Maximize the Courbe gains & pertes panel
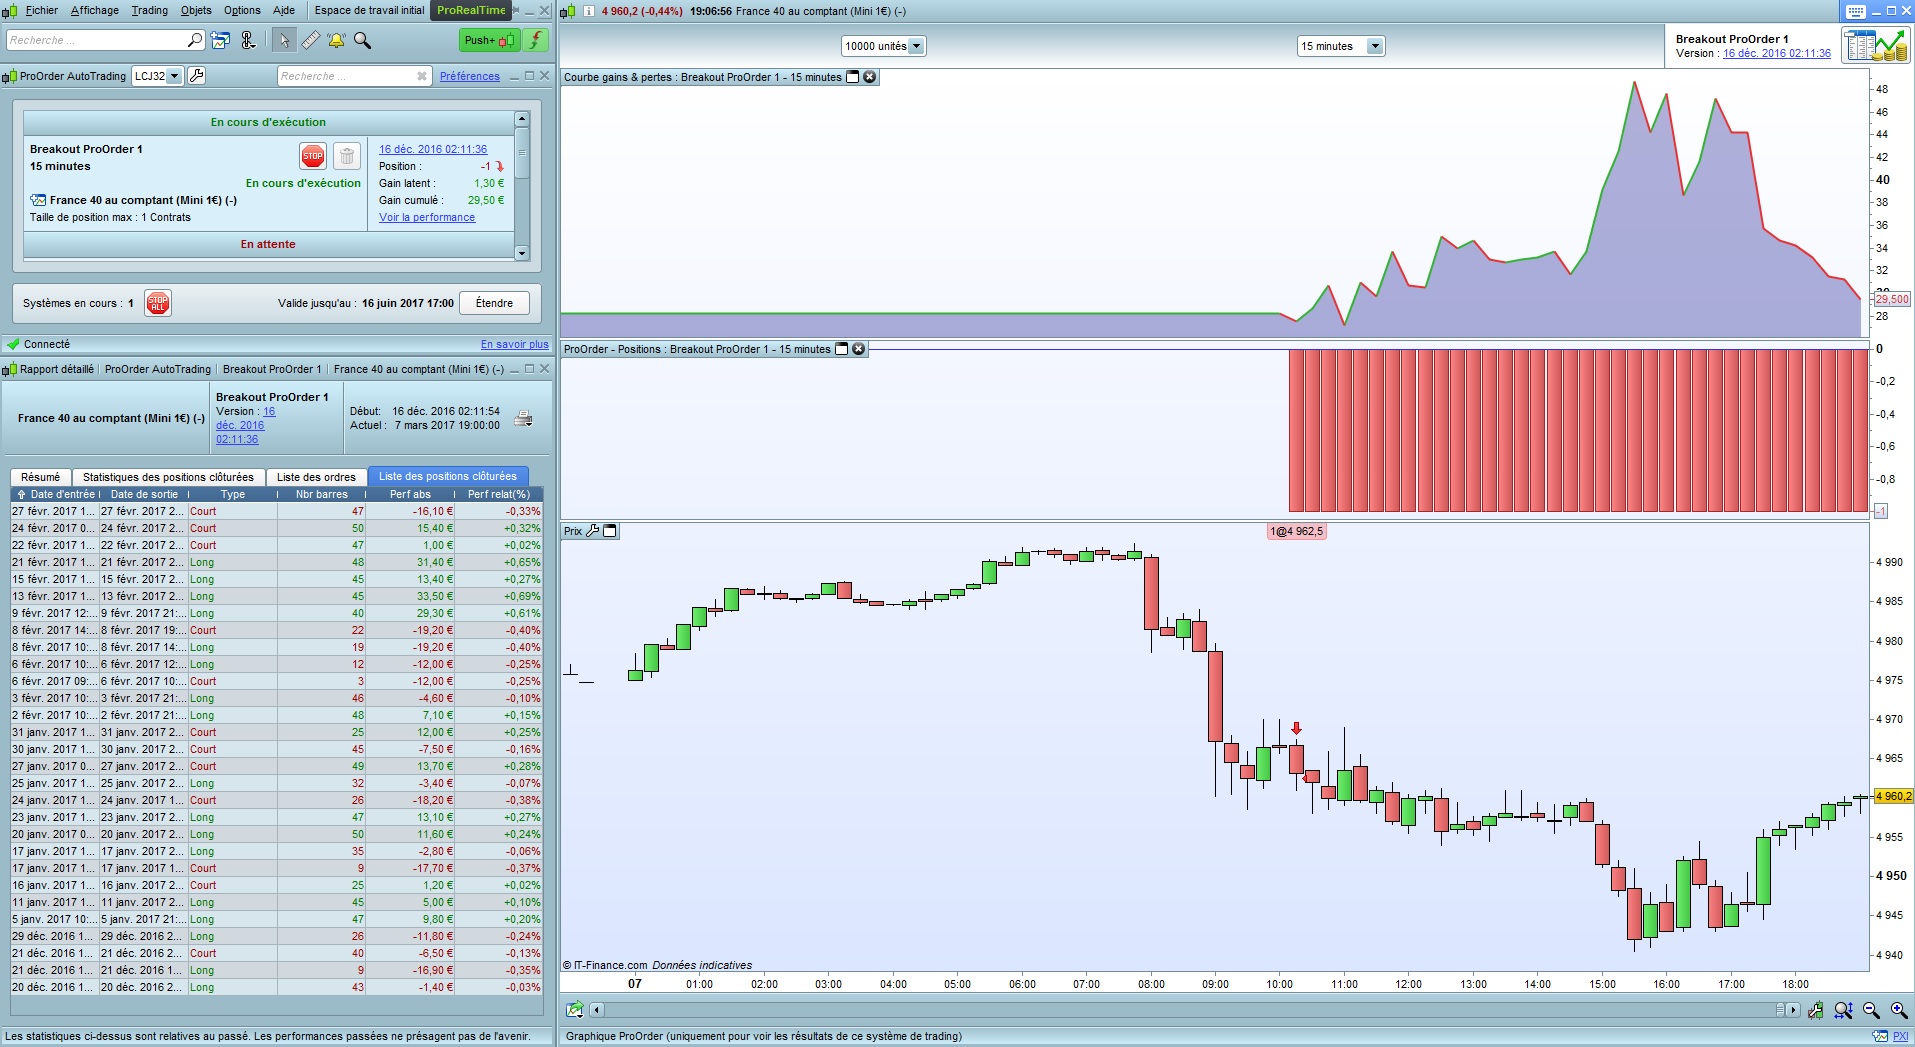This screenshot has height=1047, width=1915. 853,77
